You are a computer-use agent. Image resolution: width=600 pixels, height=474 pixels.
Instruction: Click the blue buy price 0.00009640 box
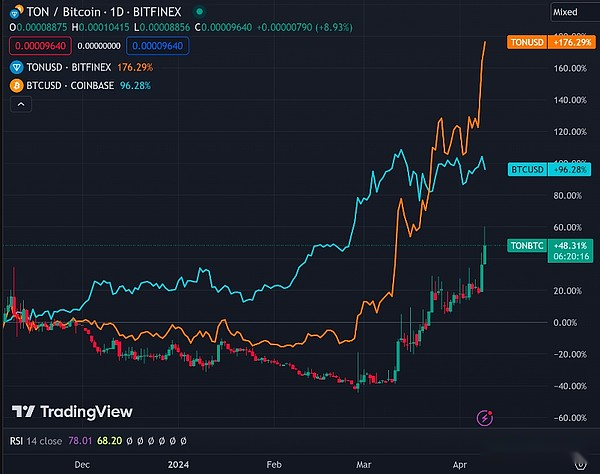click(x=157, y=46)
